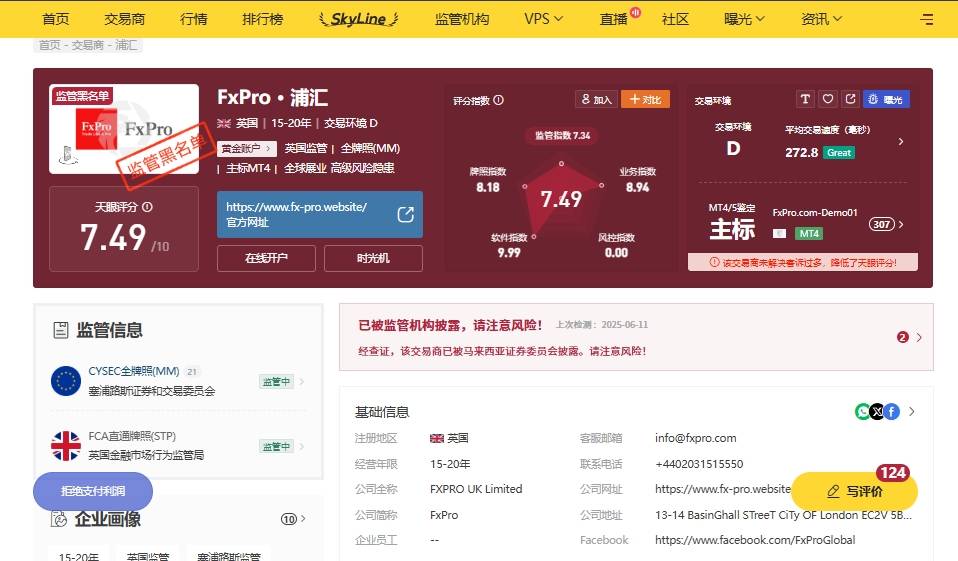Open the 监管机构 navigation item
This screenshot has height=561, width=958.
tap(462, 19)
